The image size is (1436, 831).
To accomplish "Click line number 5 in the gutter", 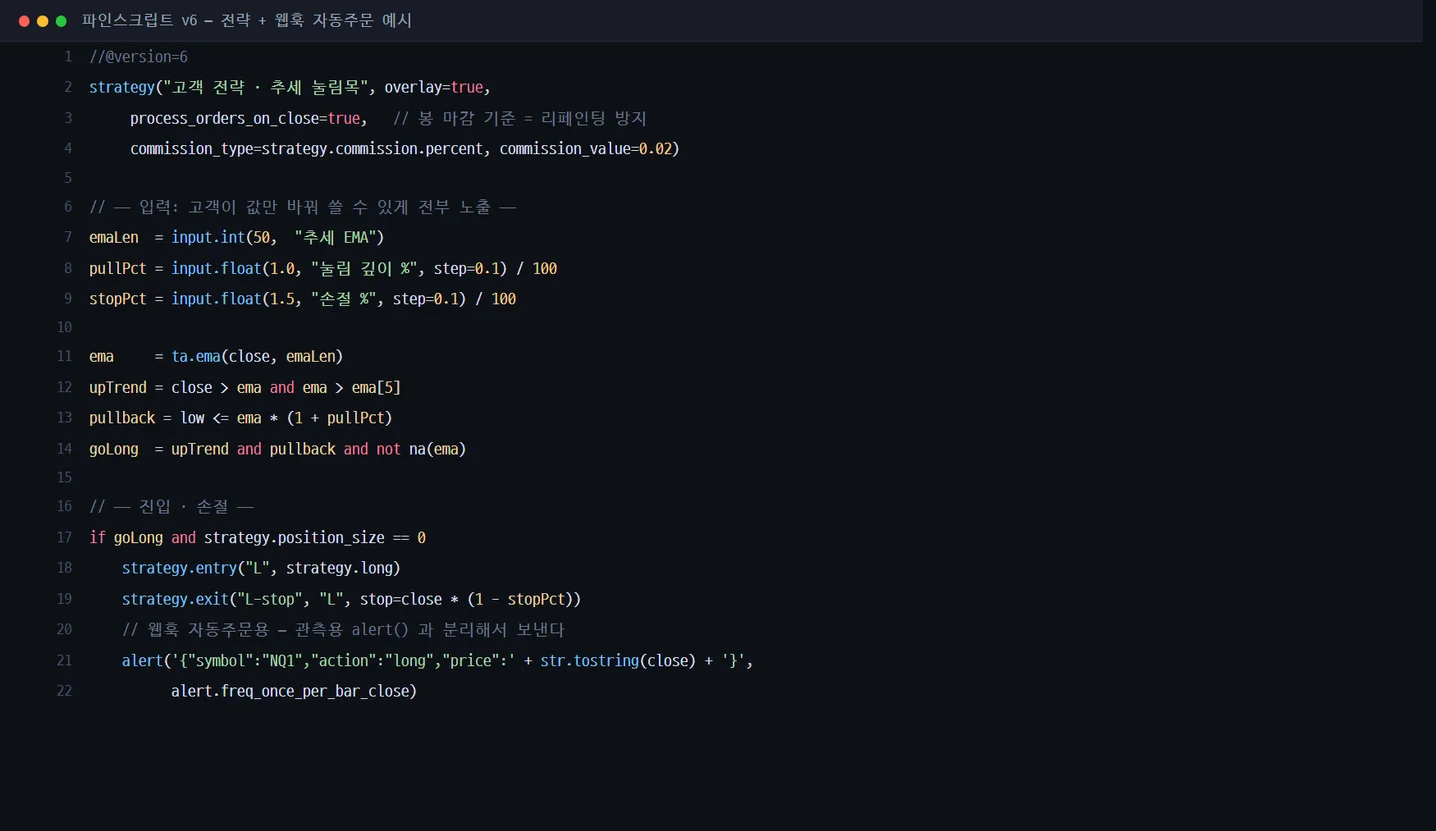I will point(68,178).
